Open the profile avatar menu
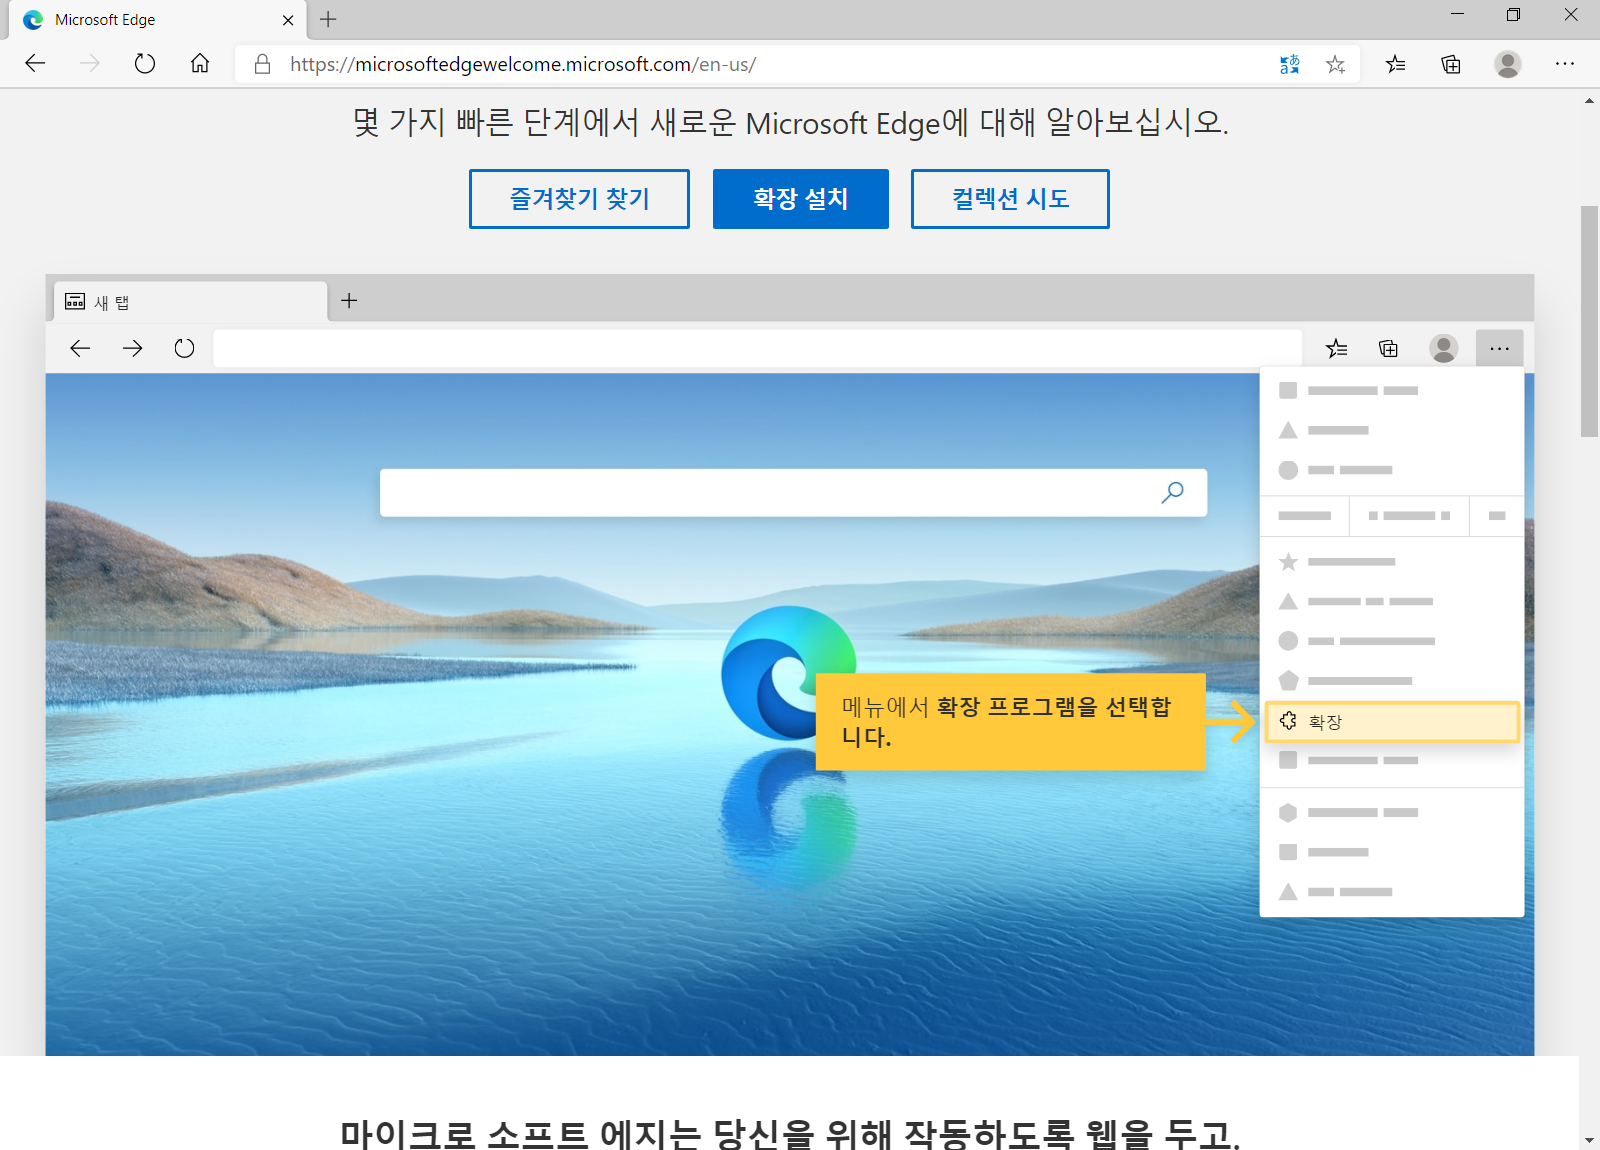Viewport: 1600px width, 1150px height. 1508,64
